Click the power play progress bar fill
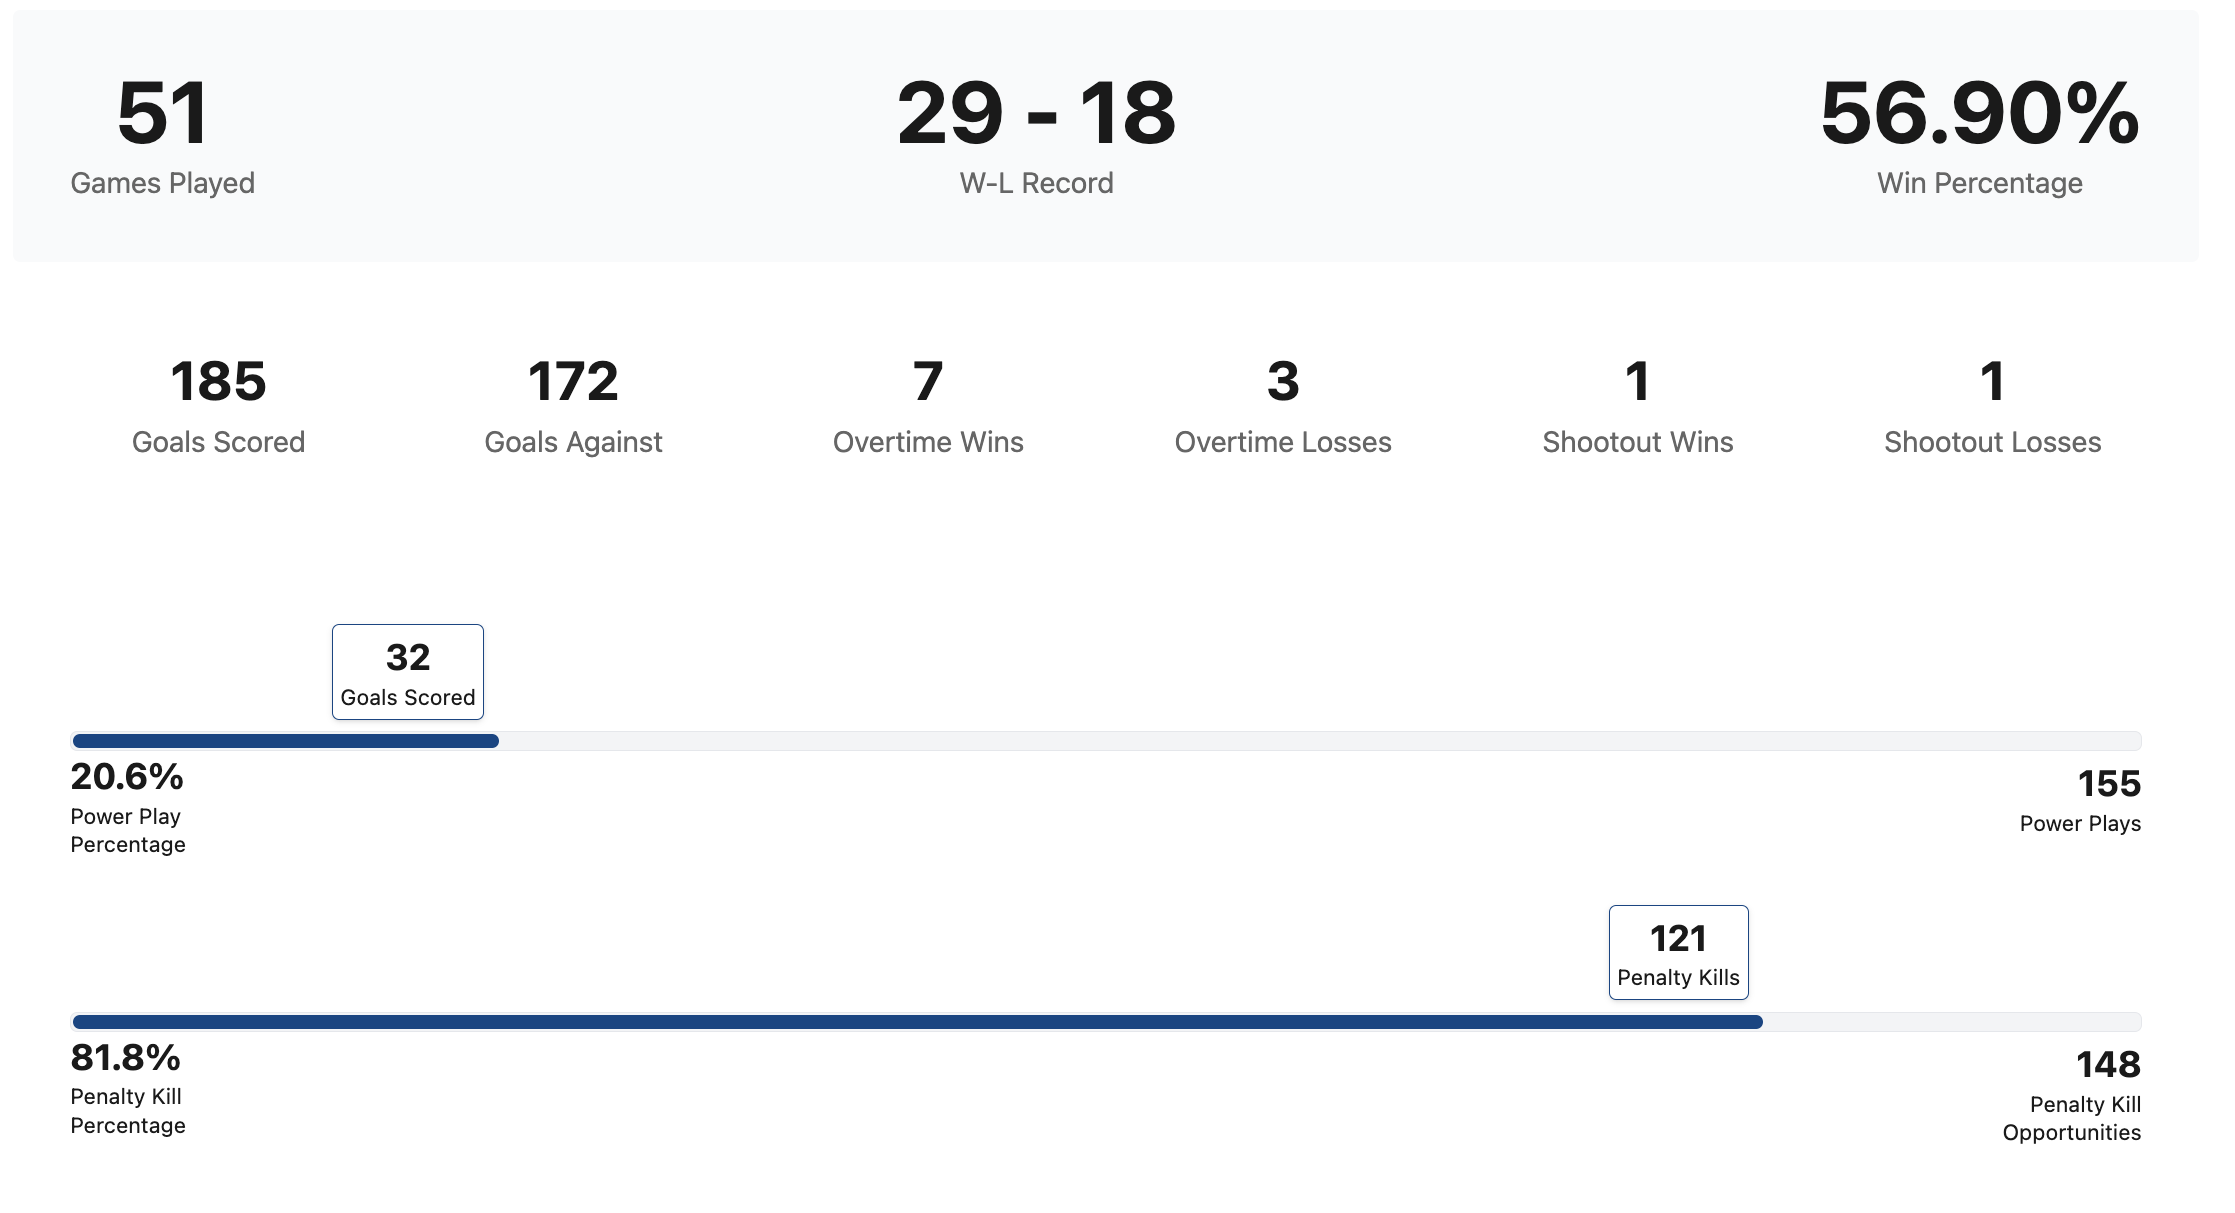 pyautogui.click(x=285, y=741)
